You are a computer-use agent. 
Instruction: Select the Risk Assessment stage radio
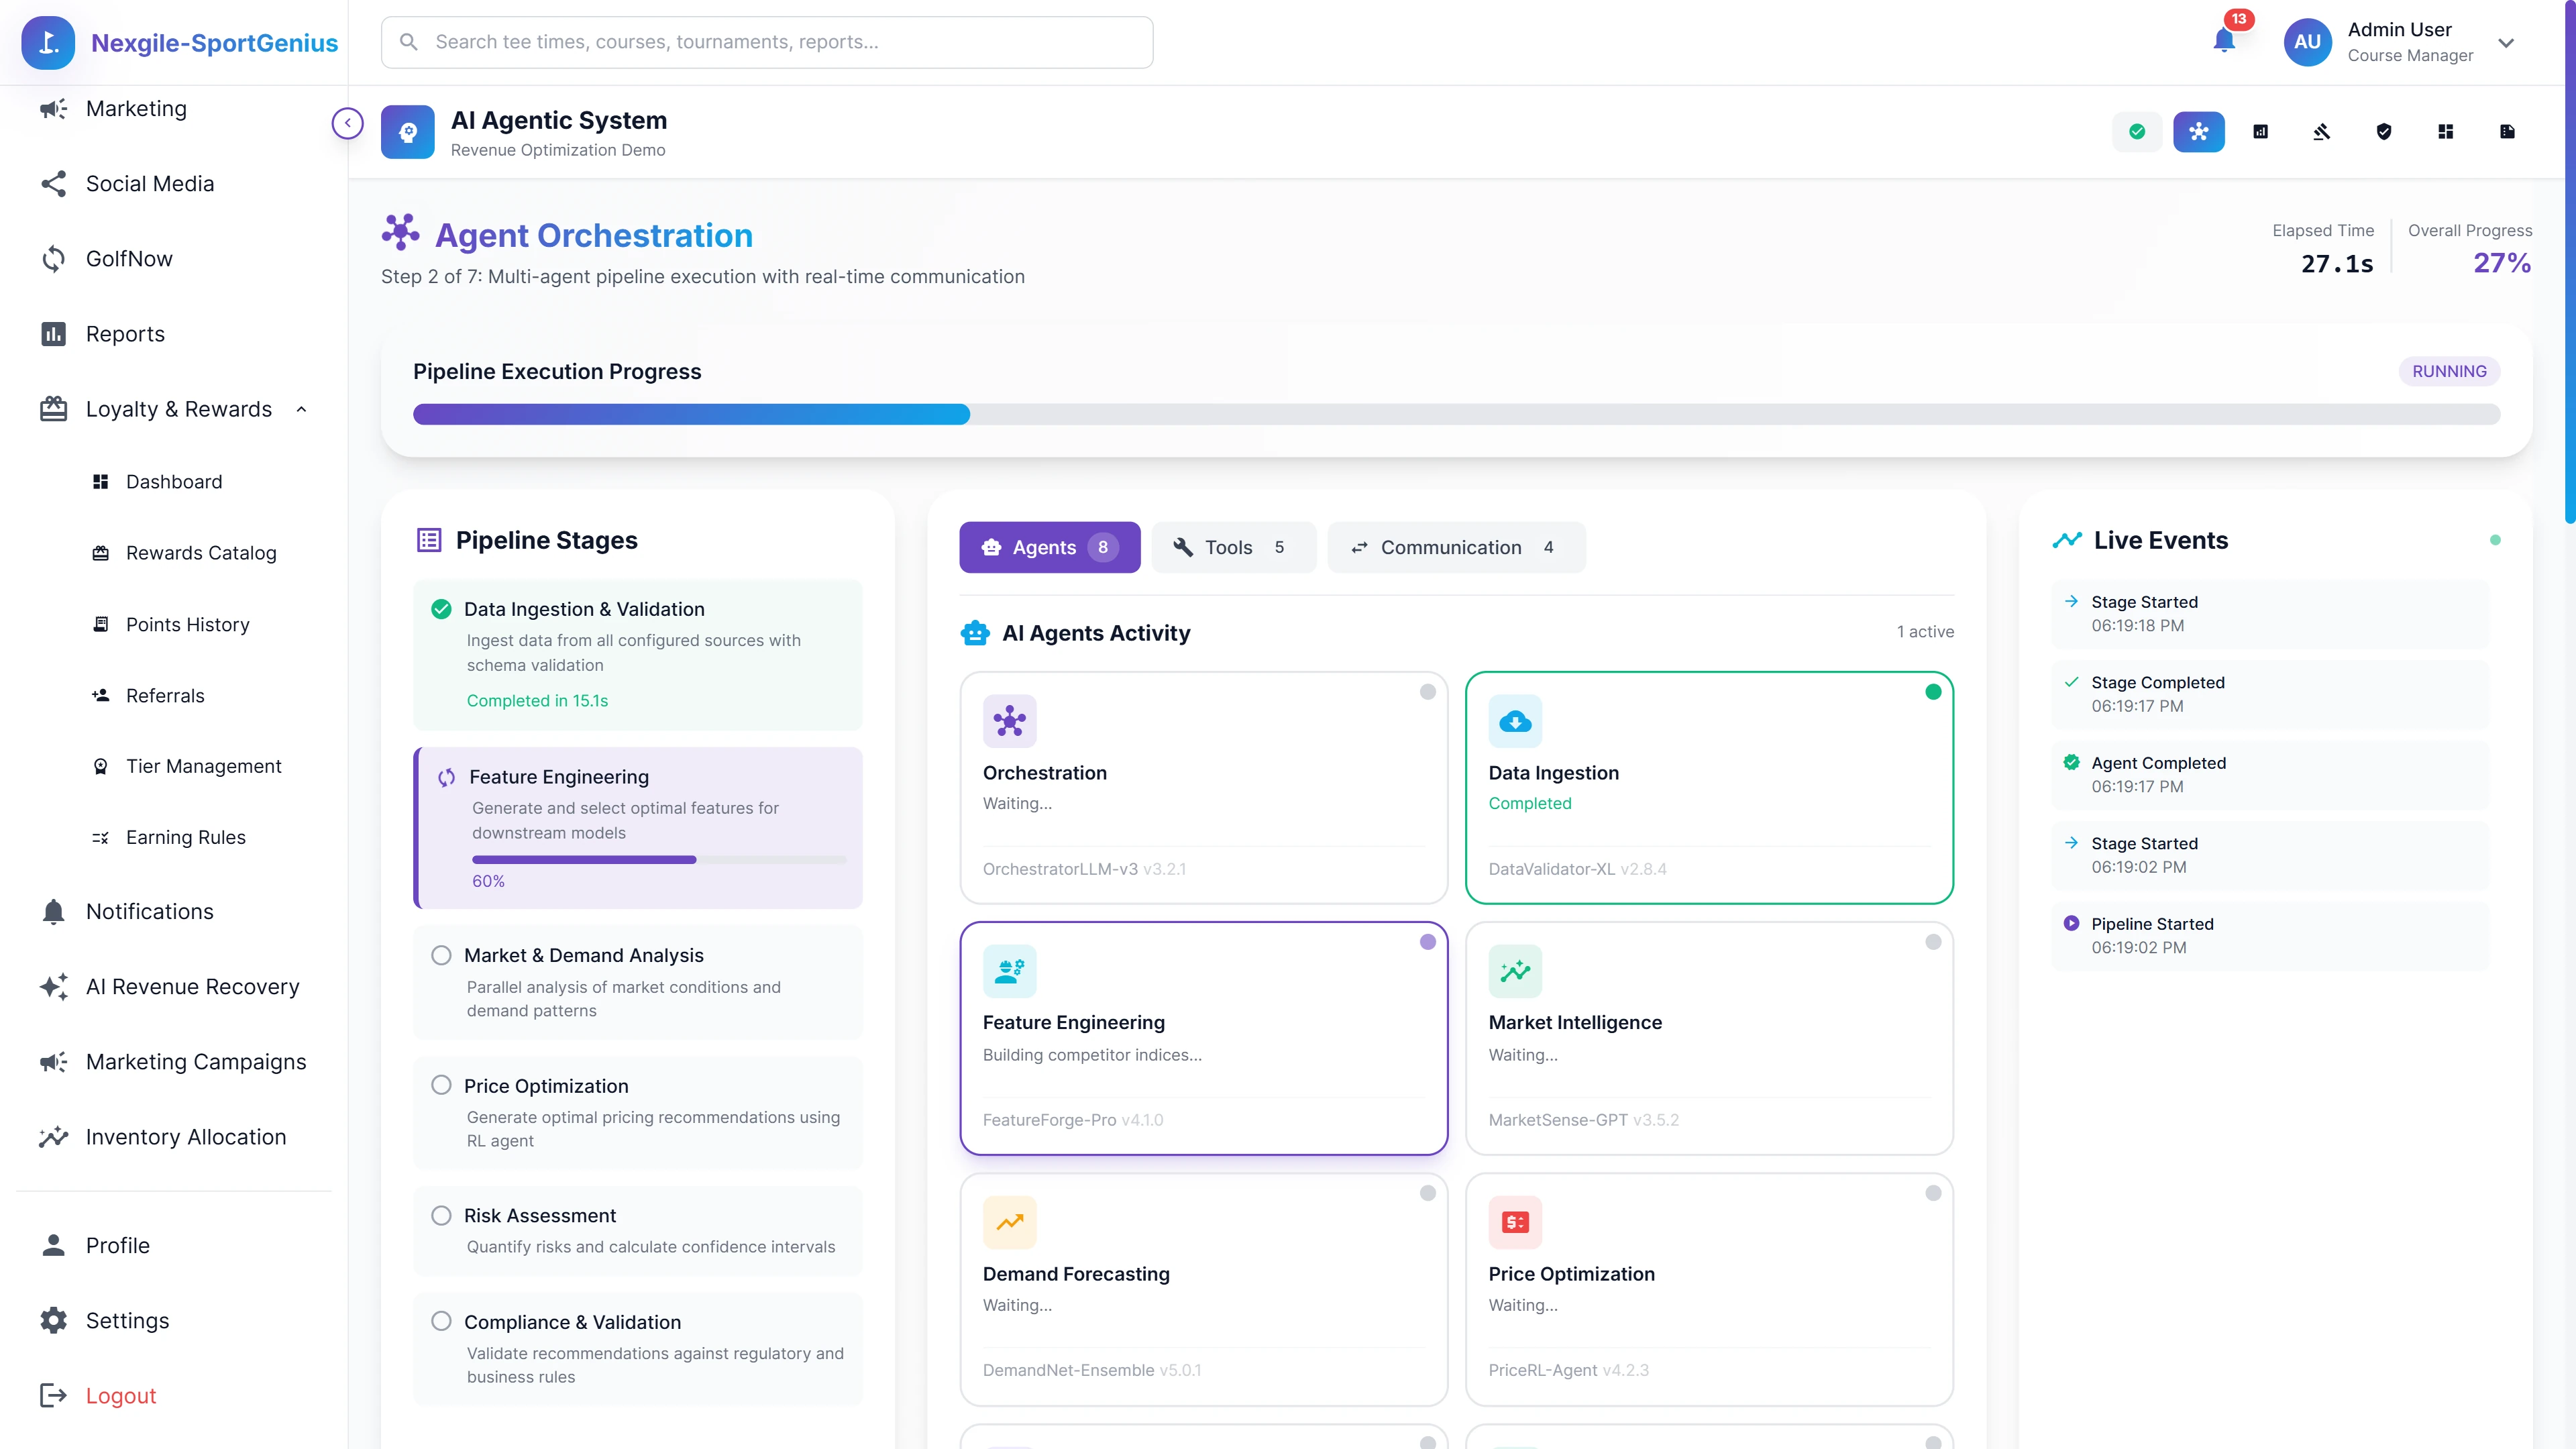pos(441,1215)
